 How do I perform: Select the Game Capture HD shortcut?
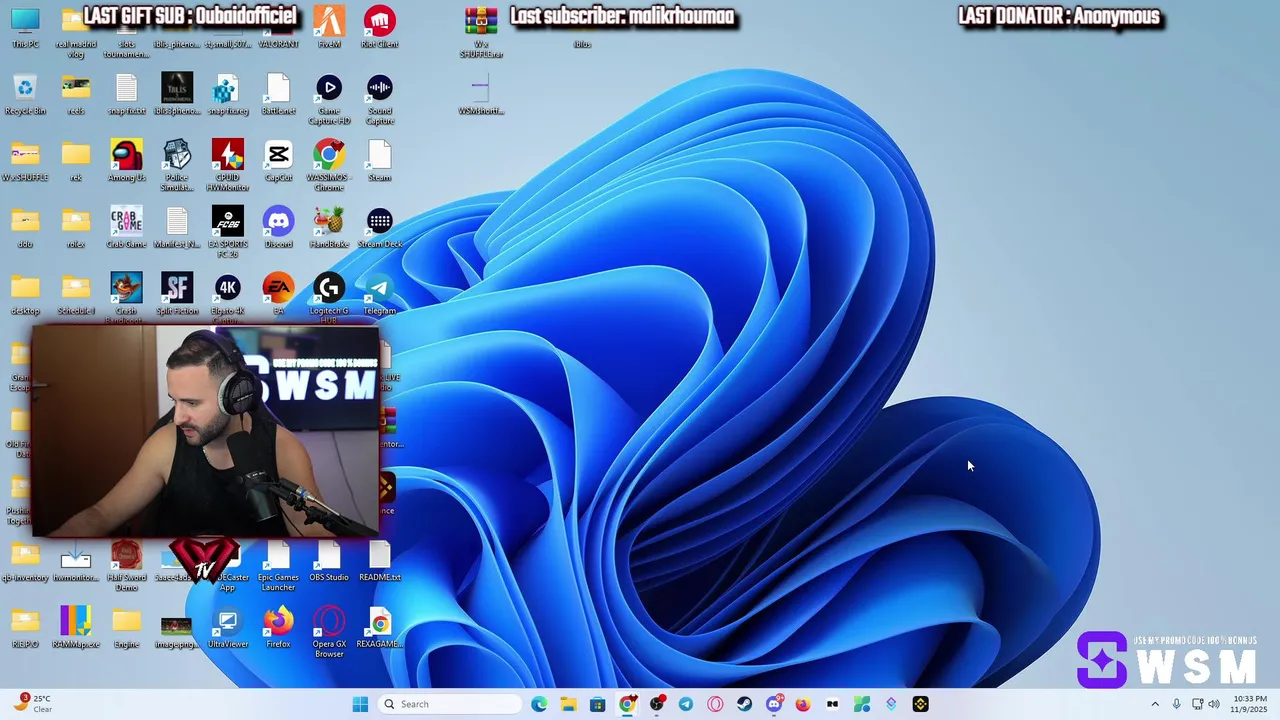(x=329, y=99)
